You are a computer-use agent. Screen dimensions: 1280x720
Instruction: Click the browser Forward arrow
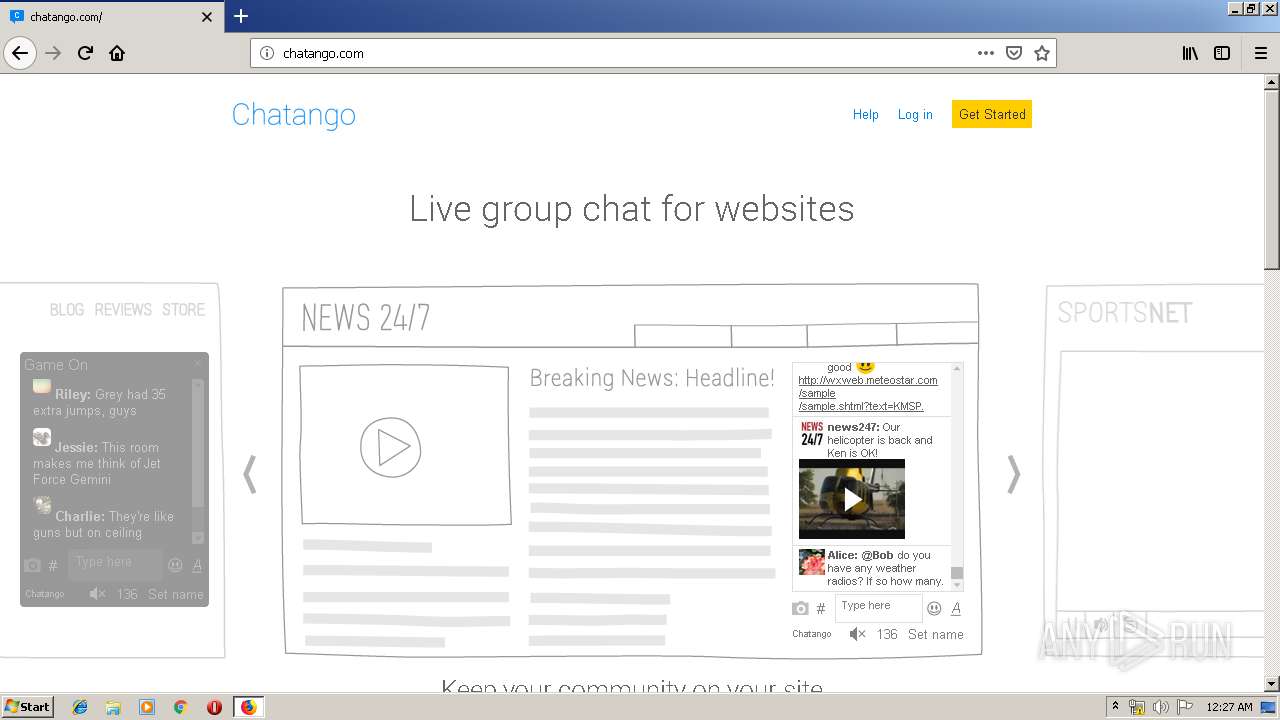[x=54, y=53]
